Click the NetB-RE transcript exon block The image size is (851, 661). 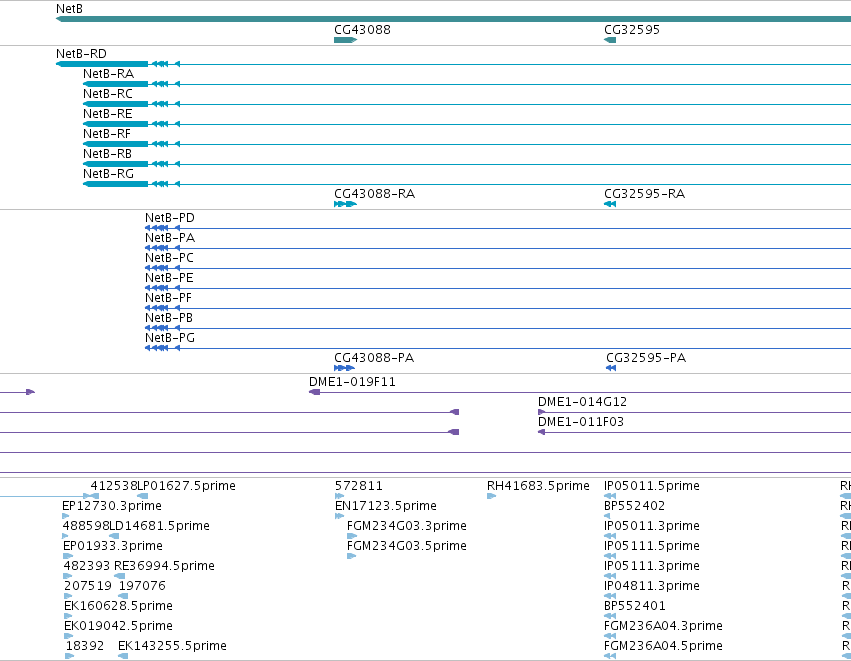coord(116,124)
